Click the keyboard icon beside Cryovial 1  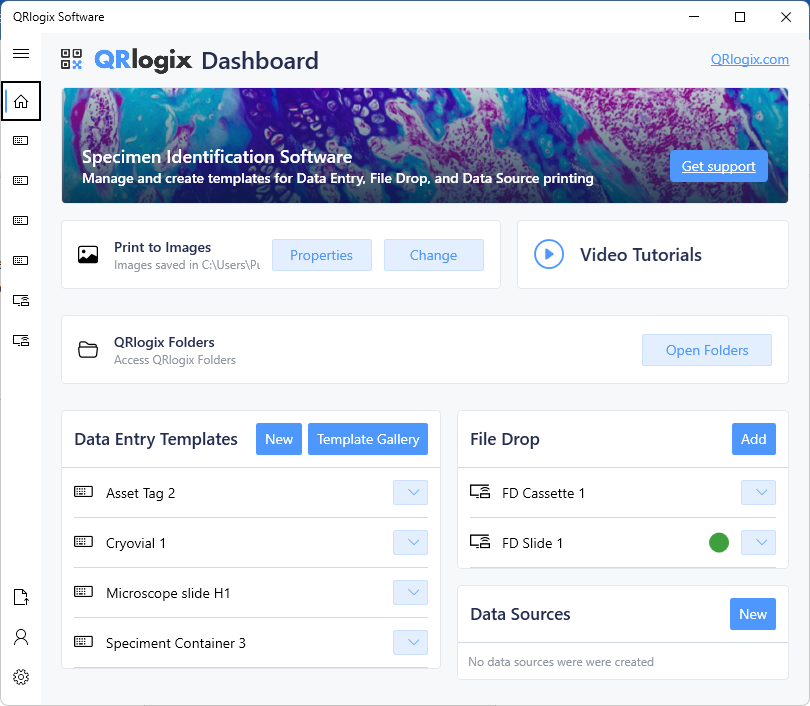coord(83,542)
